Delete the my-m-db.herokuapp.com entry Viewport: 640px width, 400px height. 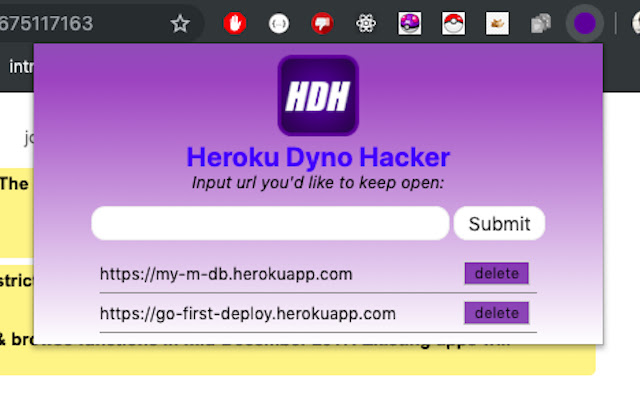click(x=497, y=273)
